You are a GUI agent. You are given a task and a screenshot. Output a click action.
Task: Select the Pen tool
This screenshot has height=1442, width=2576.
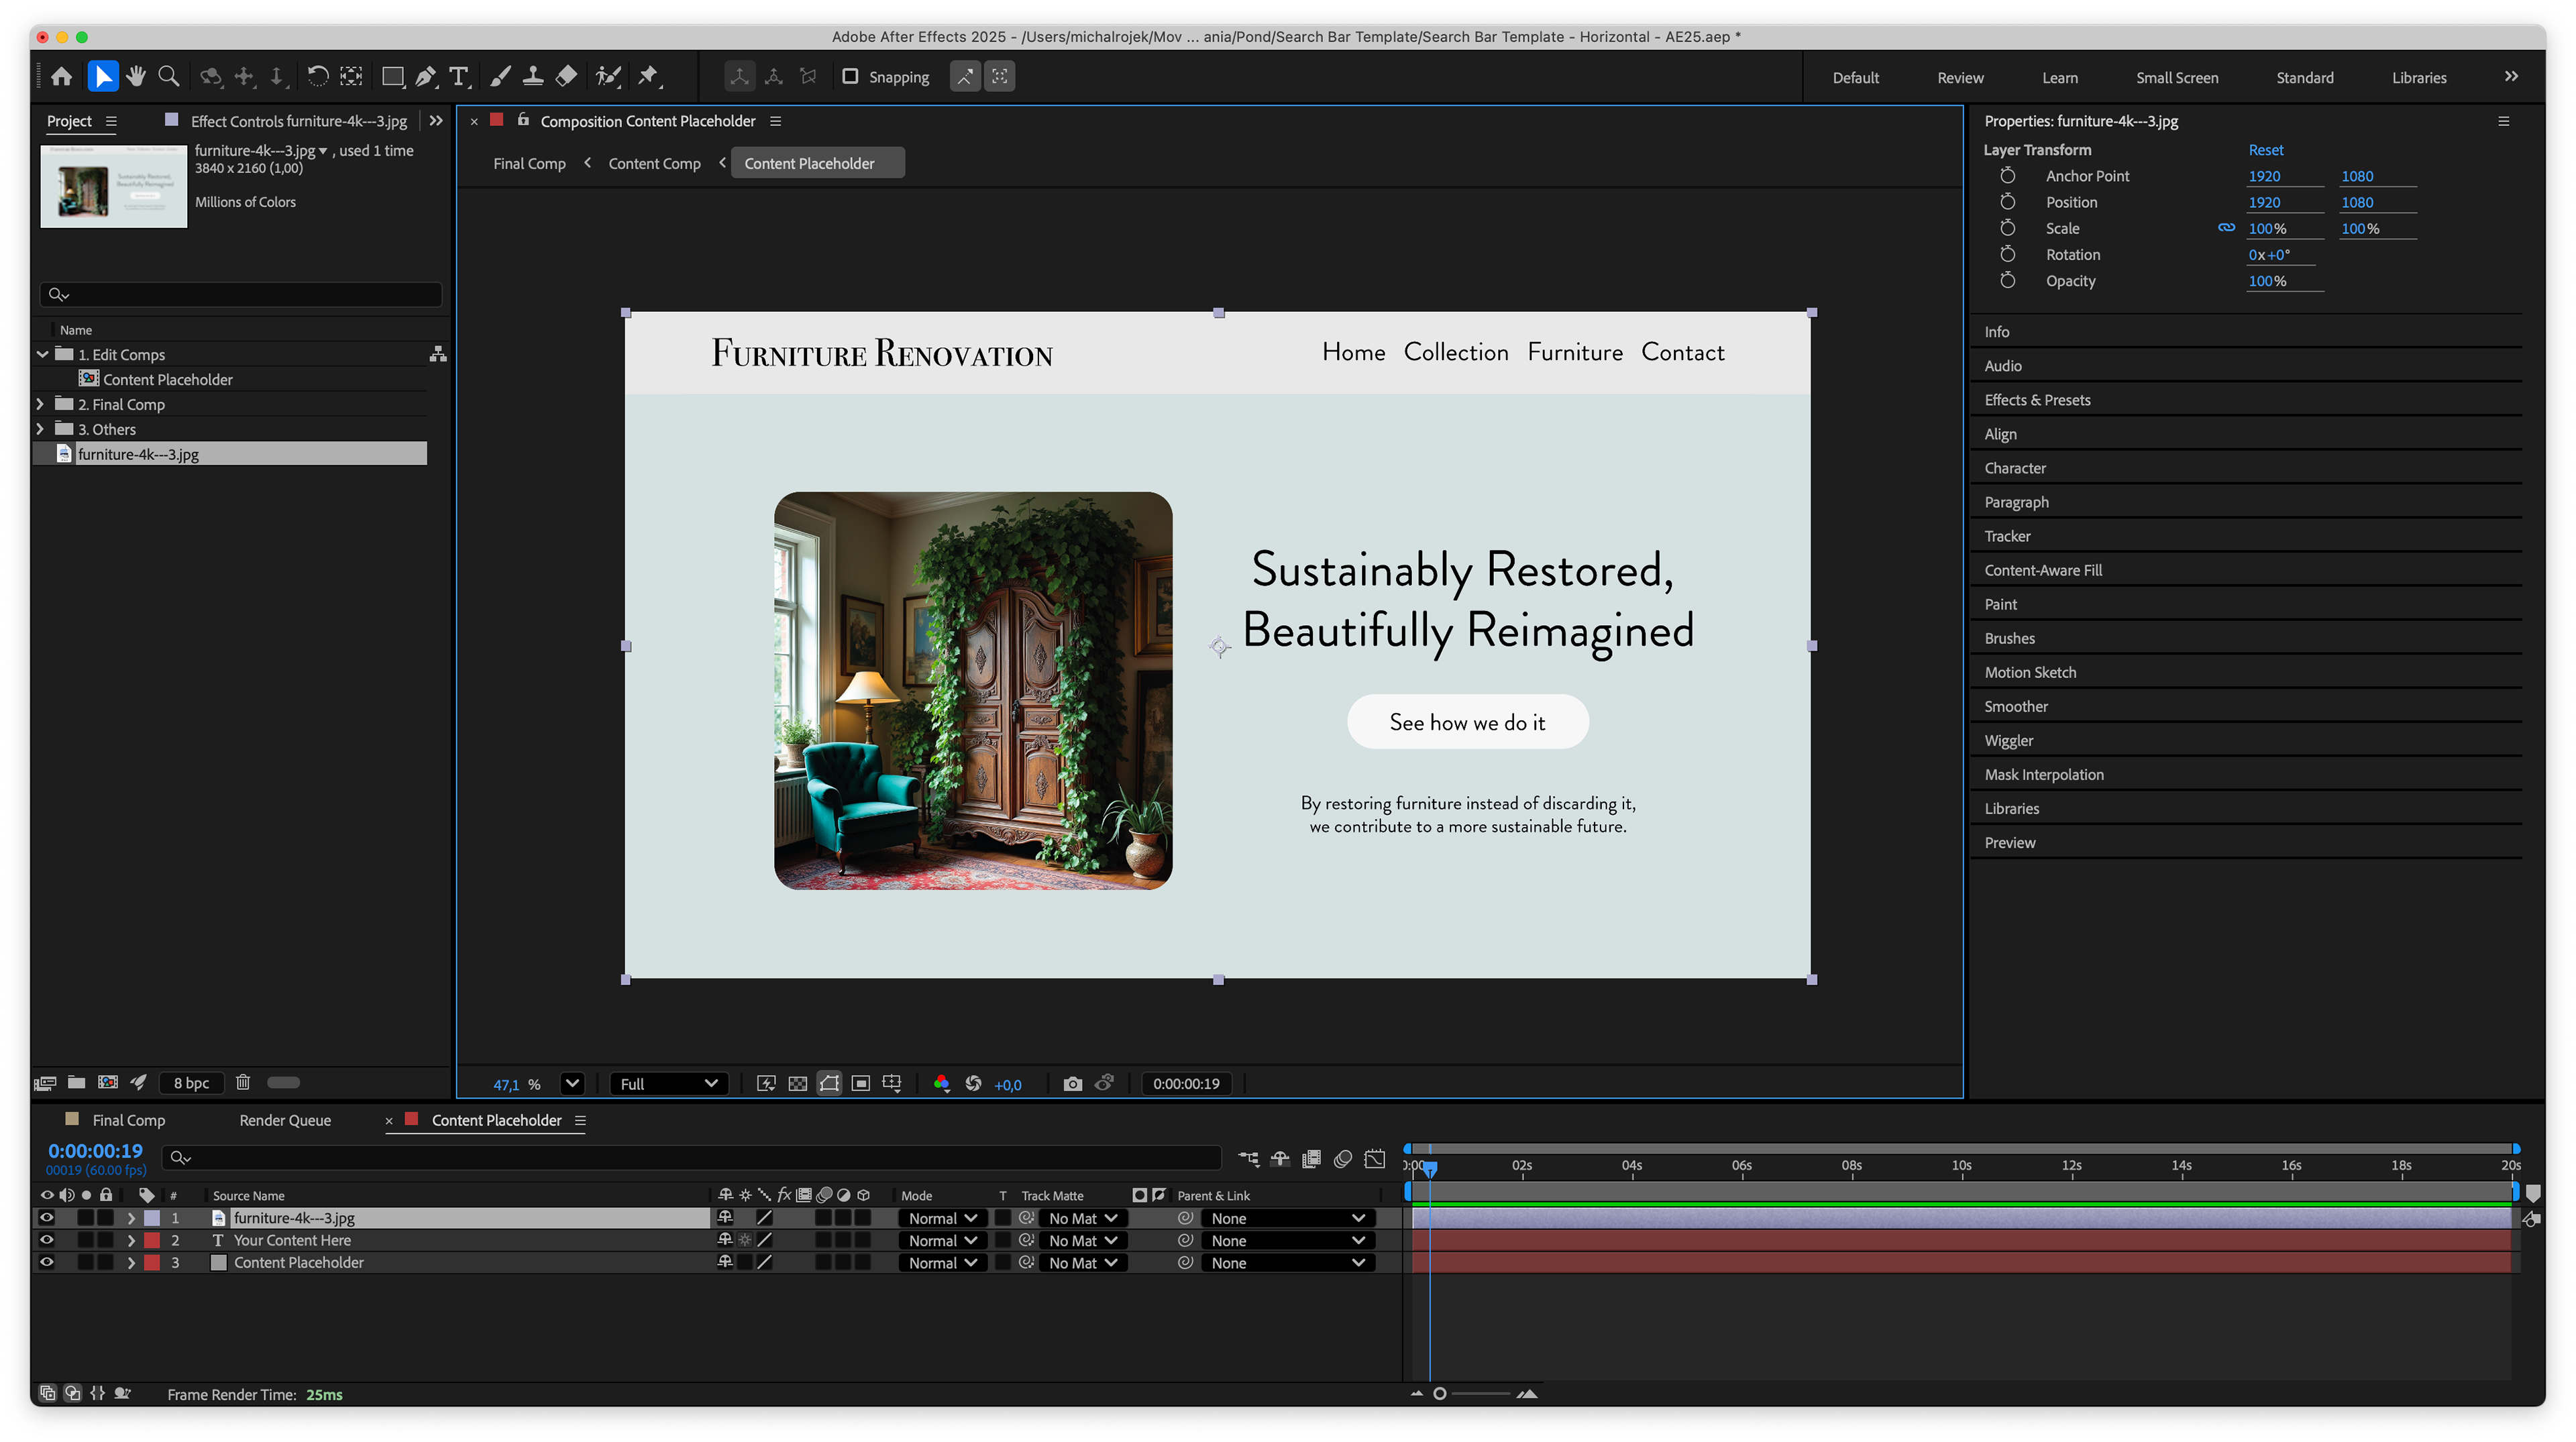(426, 77)
